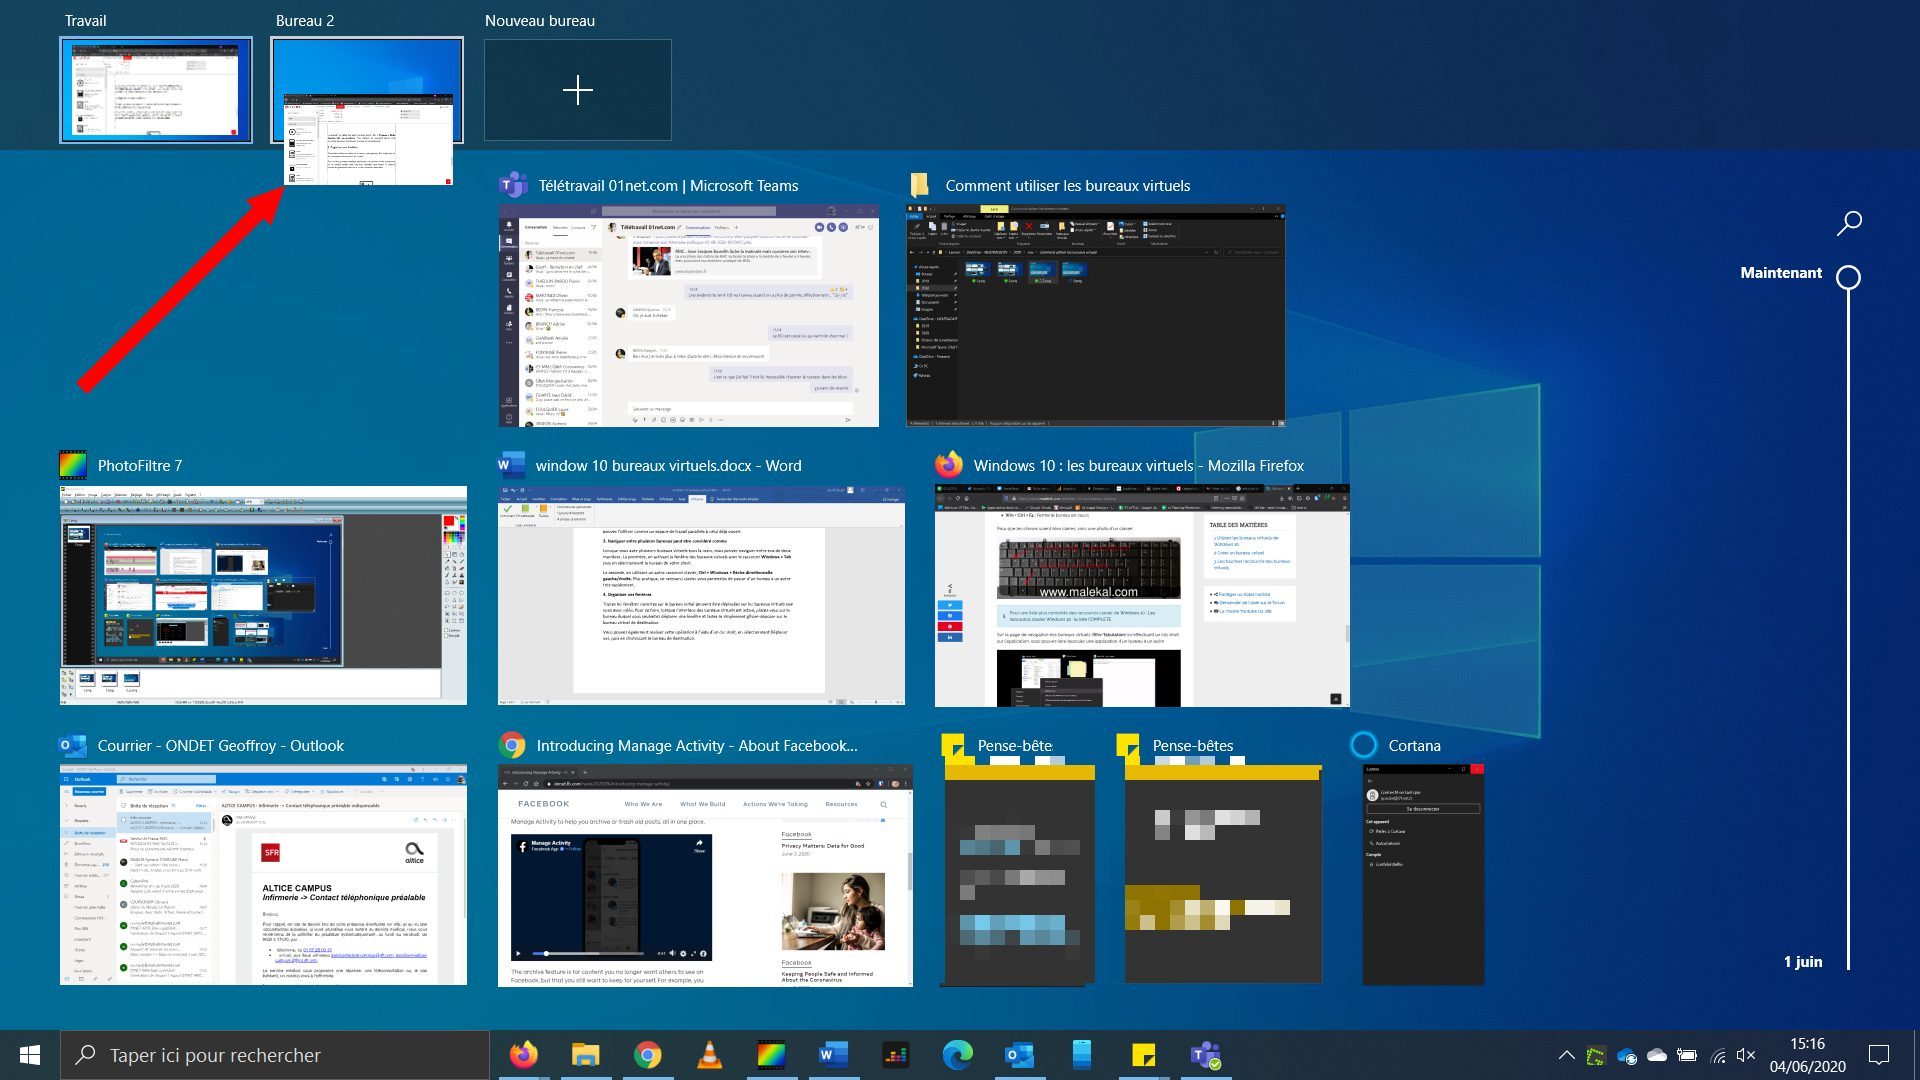The height and width of the screenshot is (1080, 1920).
Task: Open the white OneDrive cloud tray icon
Action: (x=1657, y=1055)
